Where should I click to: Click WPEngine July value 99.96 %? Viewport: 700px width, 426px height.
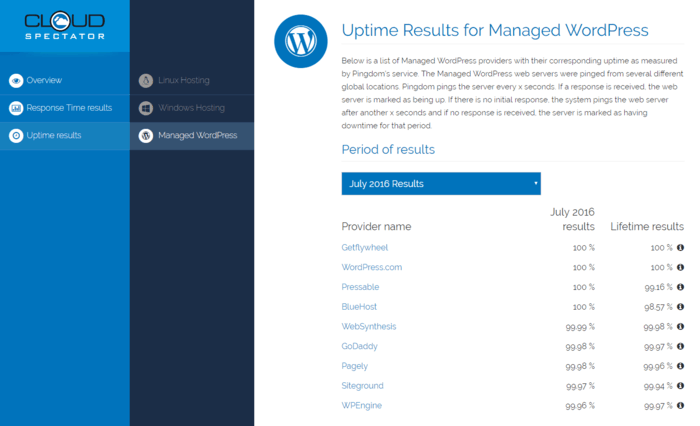click(x=580, y=406)
